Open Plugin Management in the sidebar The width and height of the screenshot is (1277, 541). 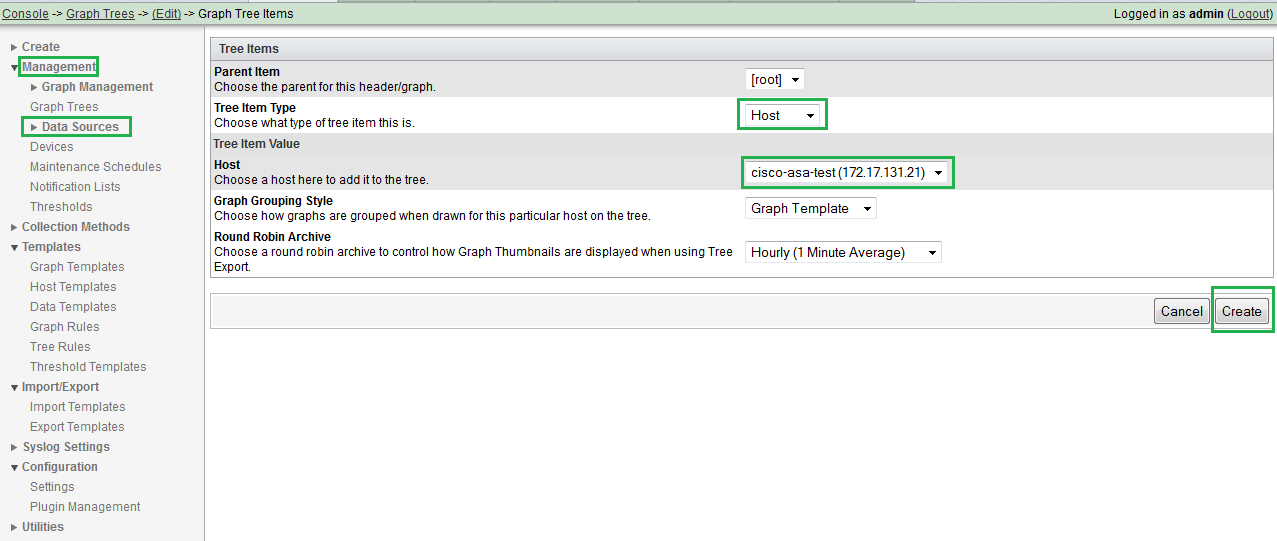point(85,507)
